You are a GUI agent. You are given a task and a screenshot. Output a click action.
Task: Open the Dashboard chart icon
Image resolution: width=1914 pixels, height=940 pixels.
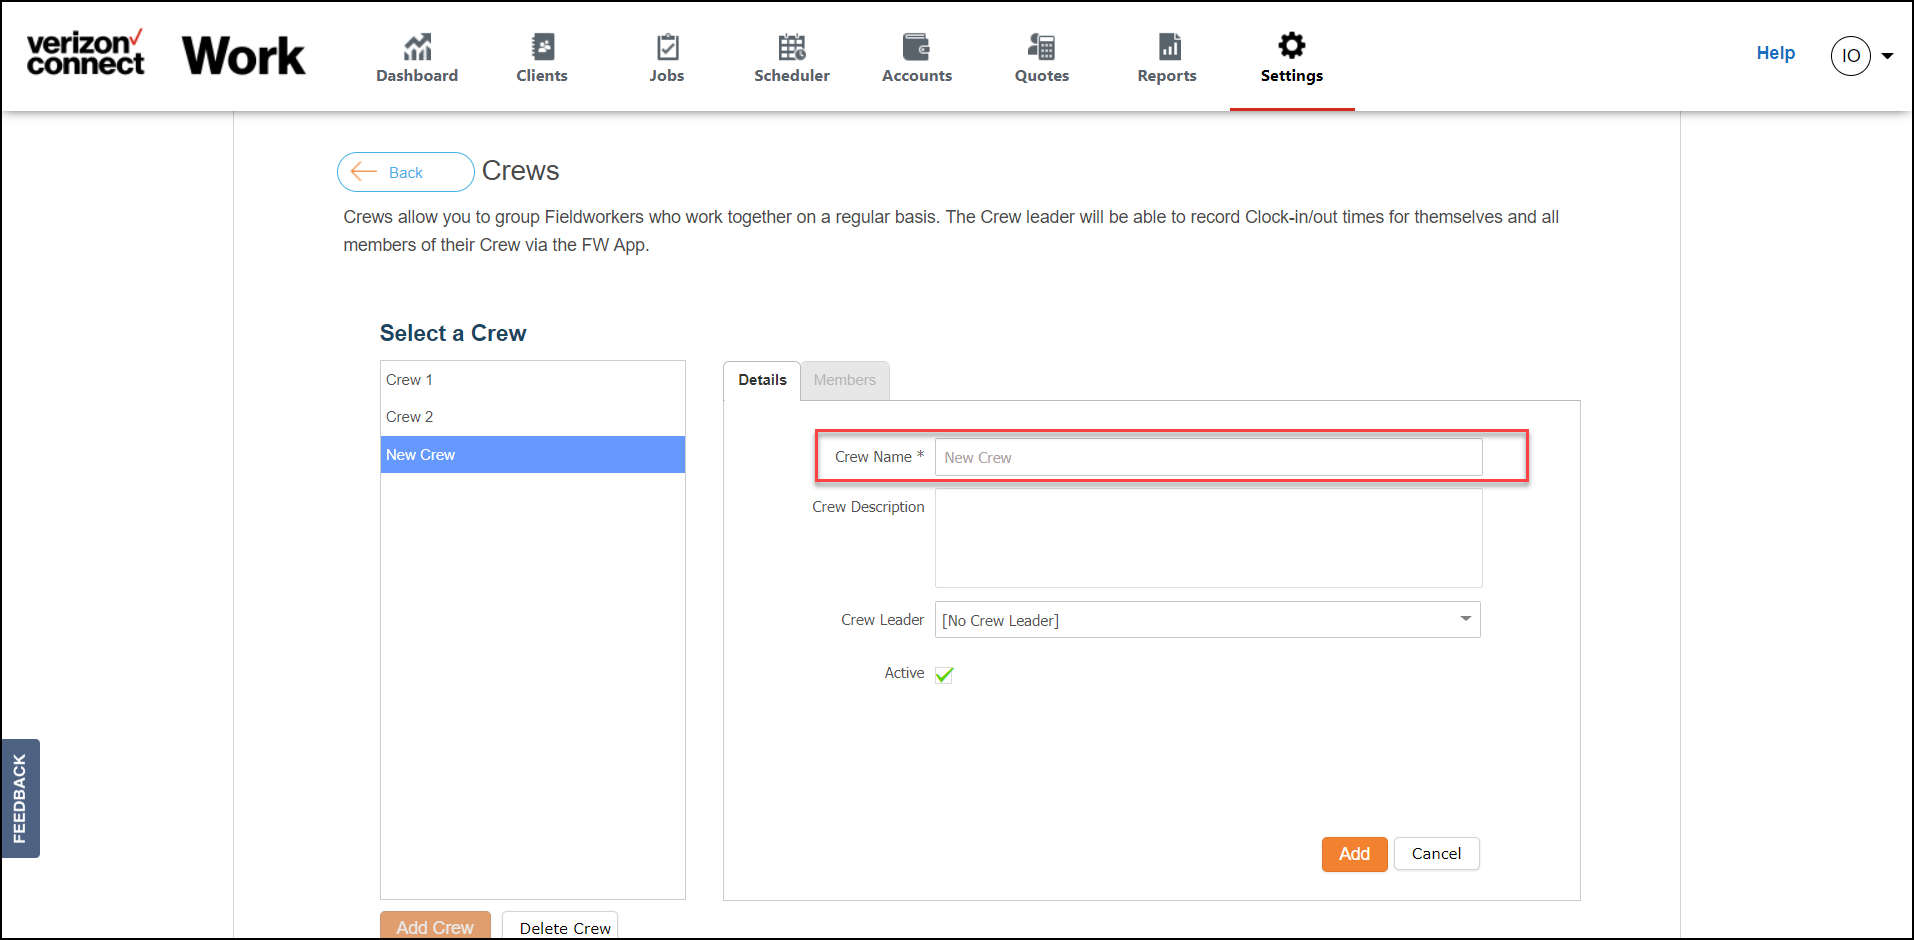(417, 47)
